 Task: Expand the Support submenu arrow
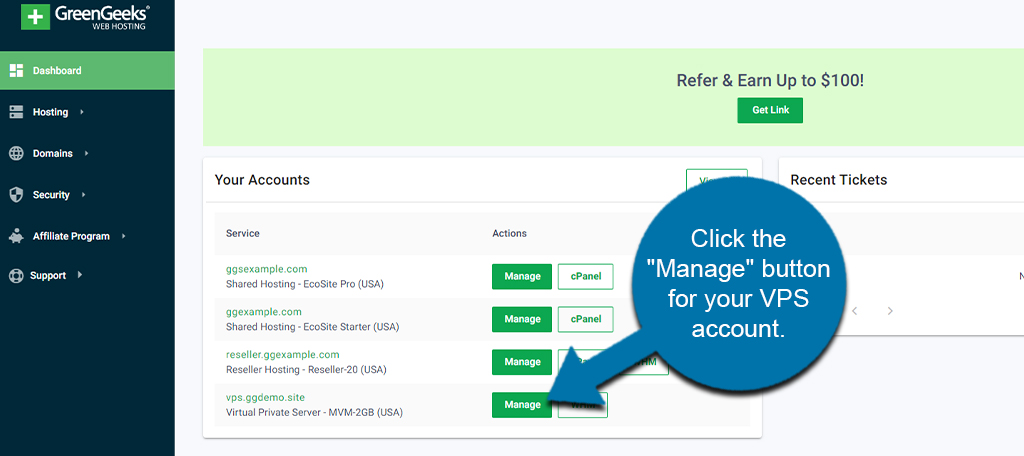(80, 275)
